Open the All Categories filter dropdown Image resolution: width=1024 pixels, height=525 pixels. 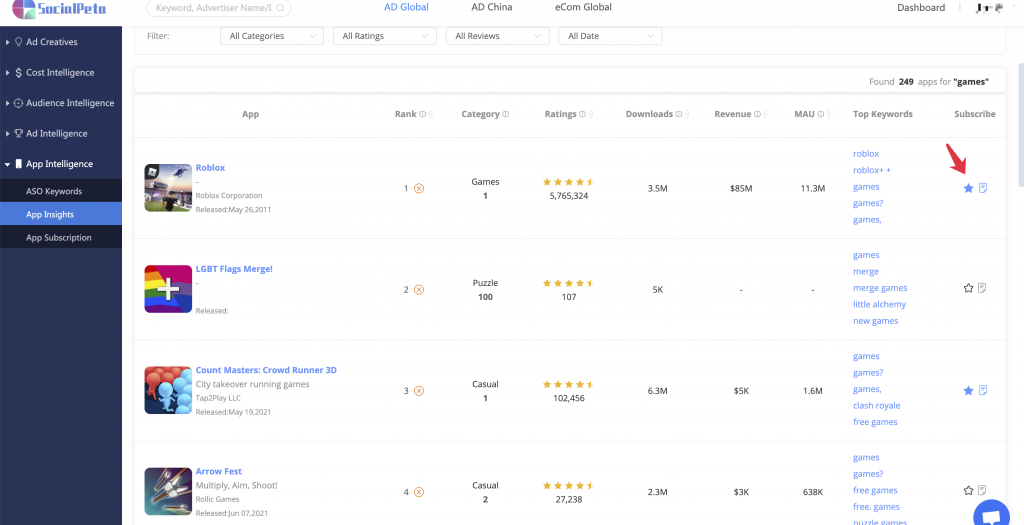click(x=272, y=36)
